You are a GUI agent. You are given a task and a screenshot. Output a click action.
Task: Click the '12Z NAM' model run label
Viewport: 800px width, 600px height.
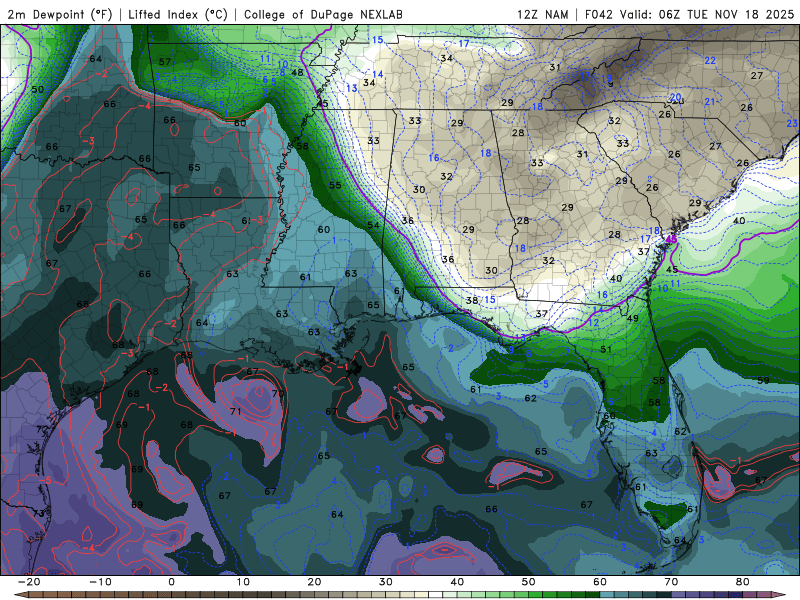pos(542,14)
